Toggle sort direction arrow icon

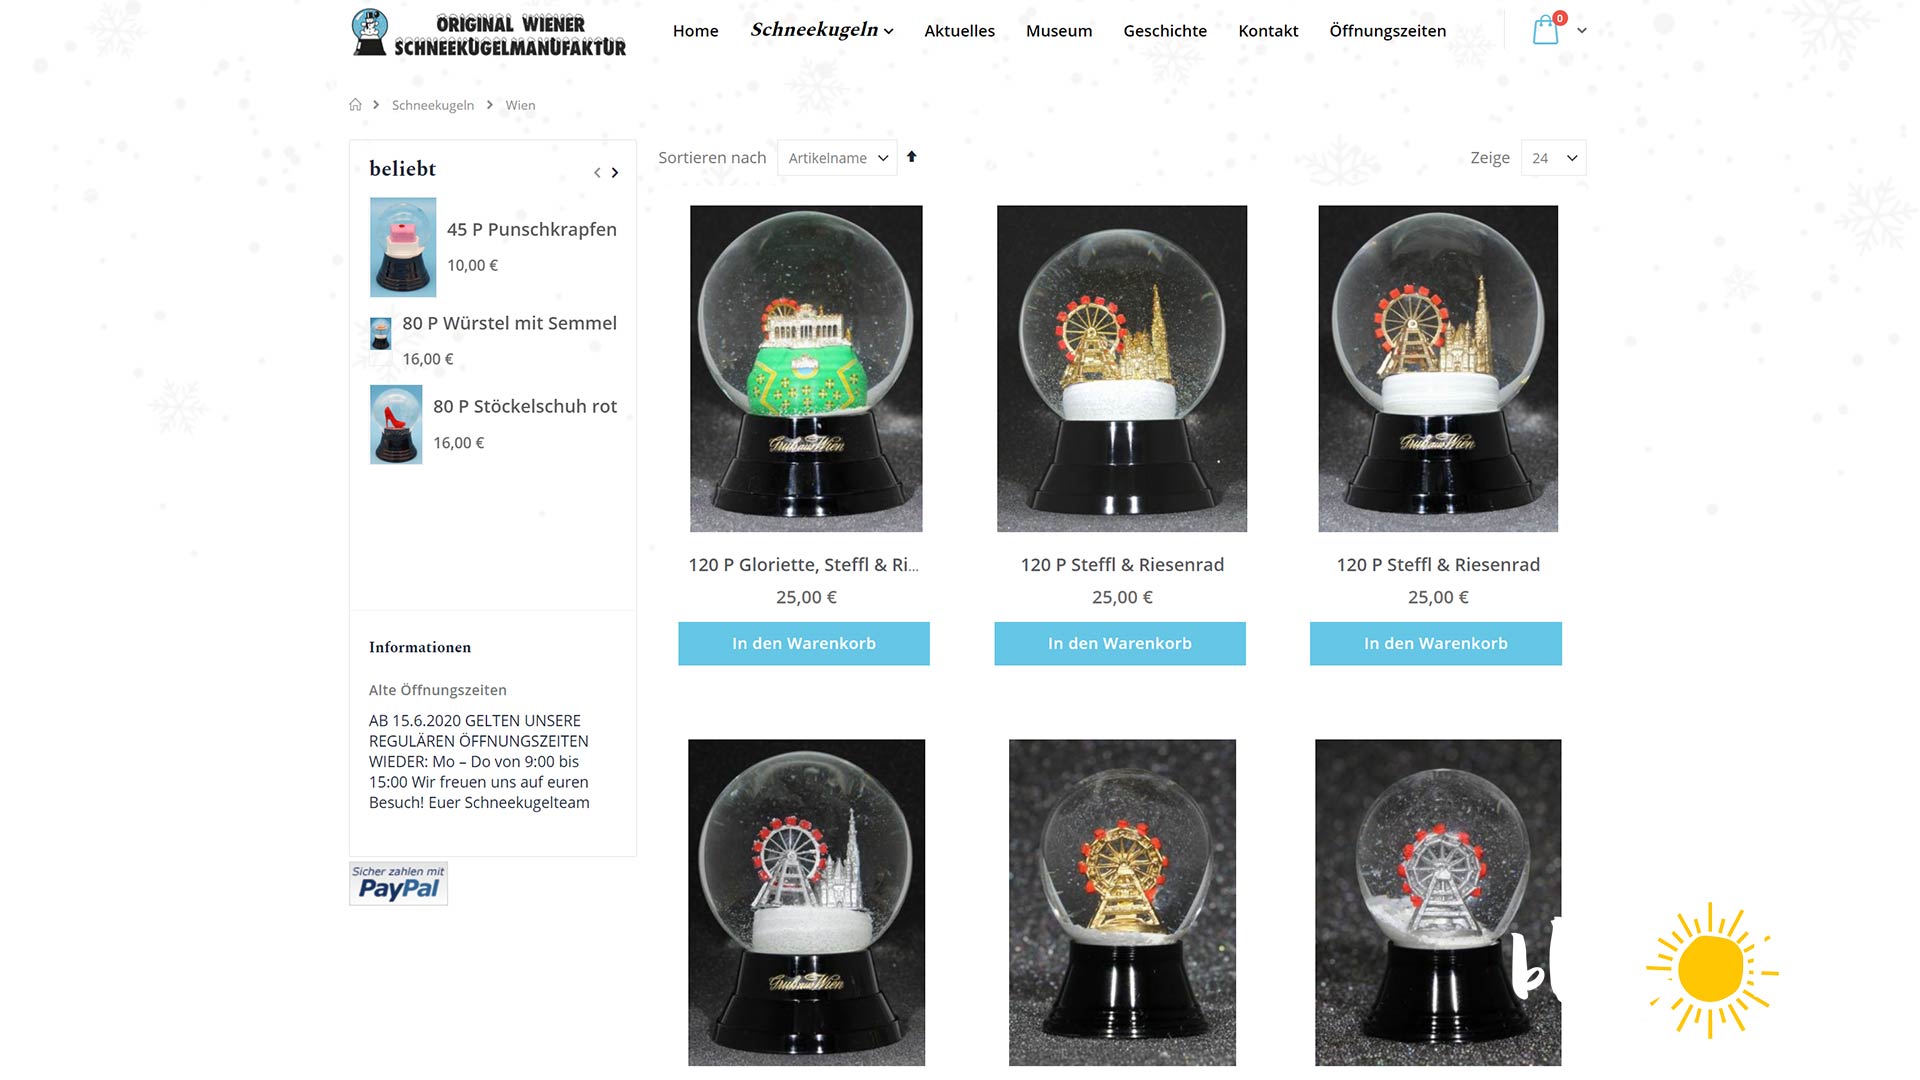pos(912,157)
